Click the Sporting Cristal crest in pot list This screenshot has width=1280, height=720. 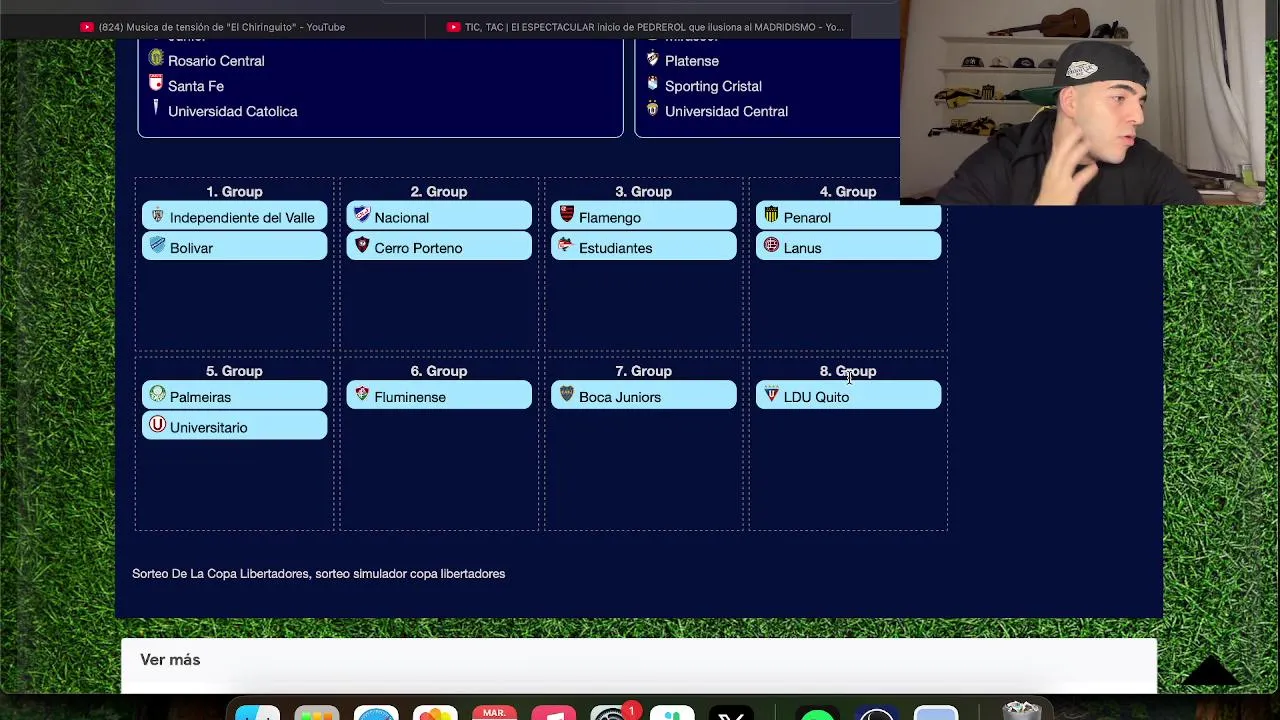tap(652, 84)
